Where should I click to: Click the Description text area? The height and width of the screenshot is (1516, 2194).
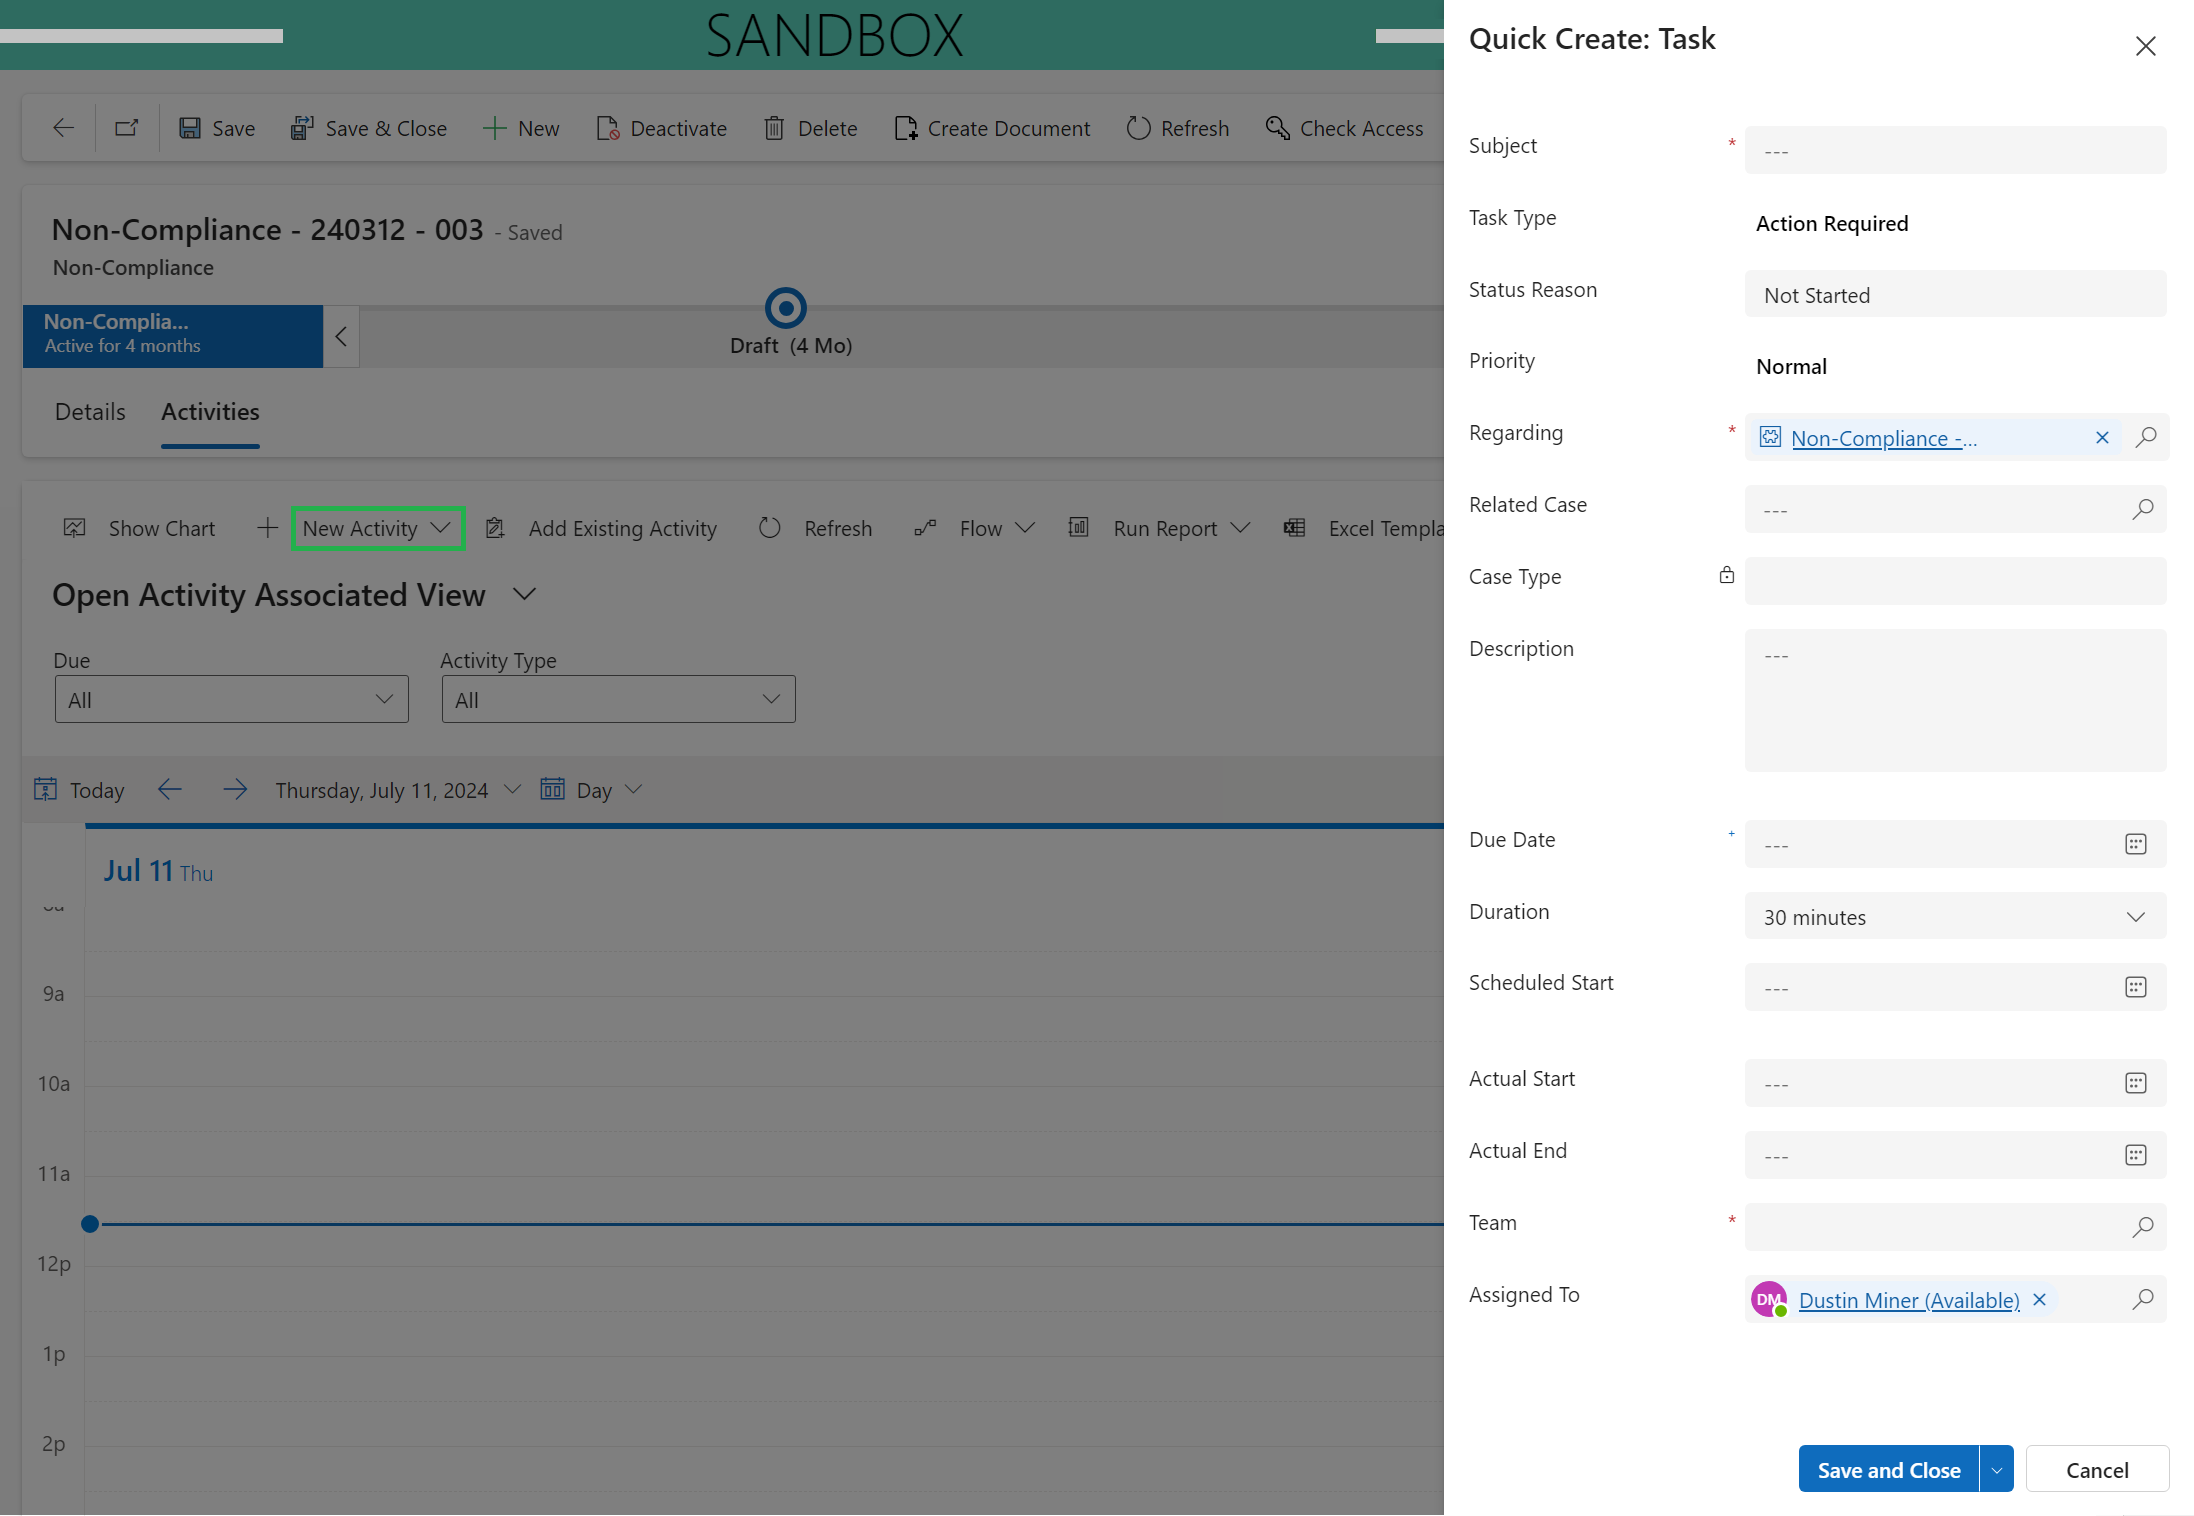coord(1954,700)
